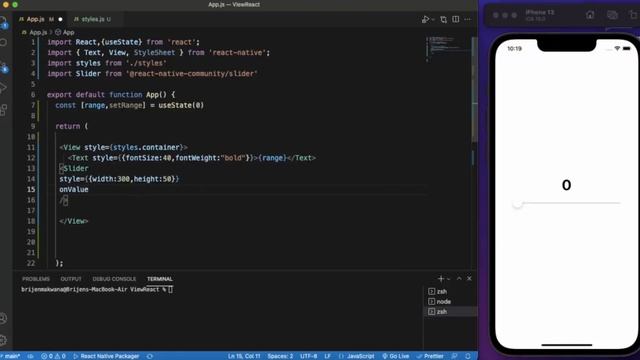Open the Search view in activity bar
Screen dimensions: 640x360
pos(3,42)
